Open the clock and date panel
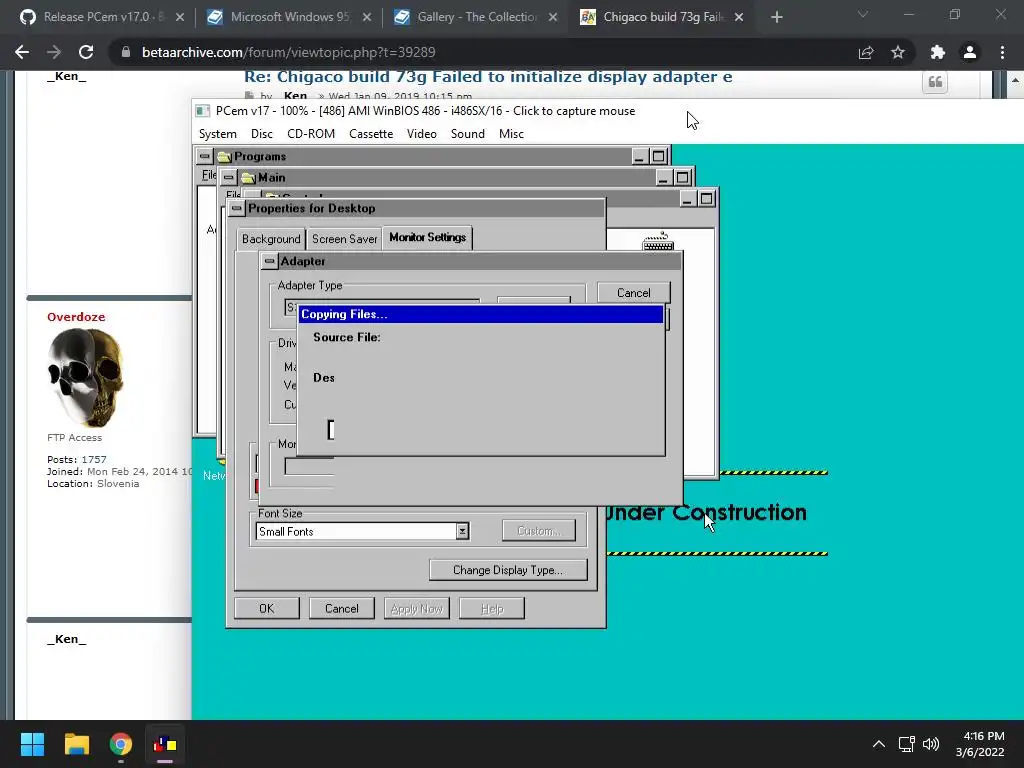The width and height of the screenshot is (1024, 768). point(980,744)
